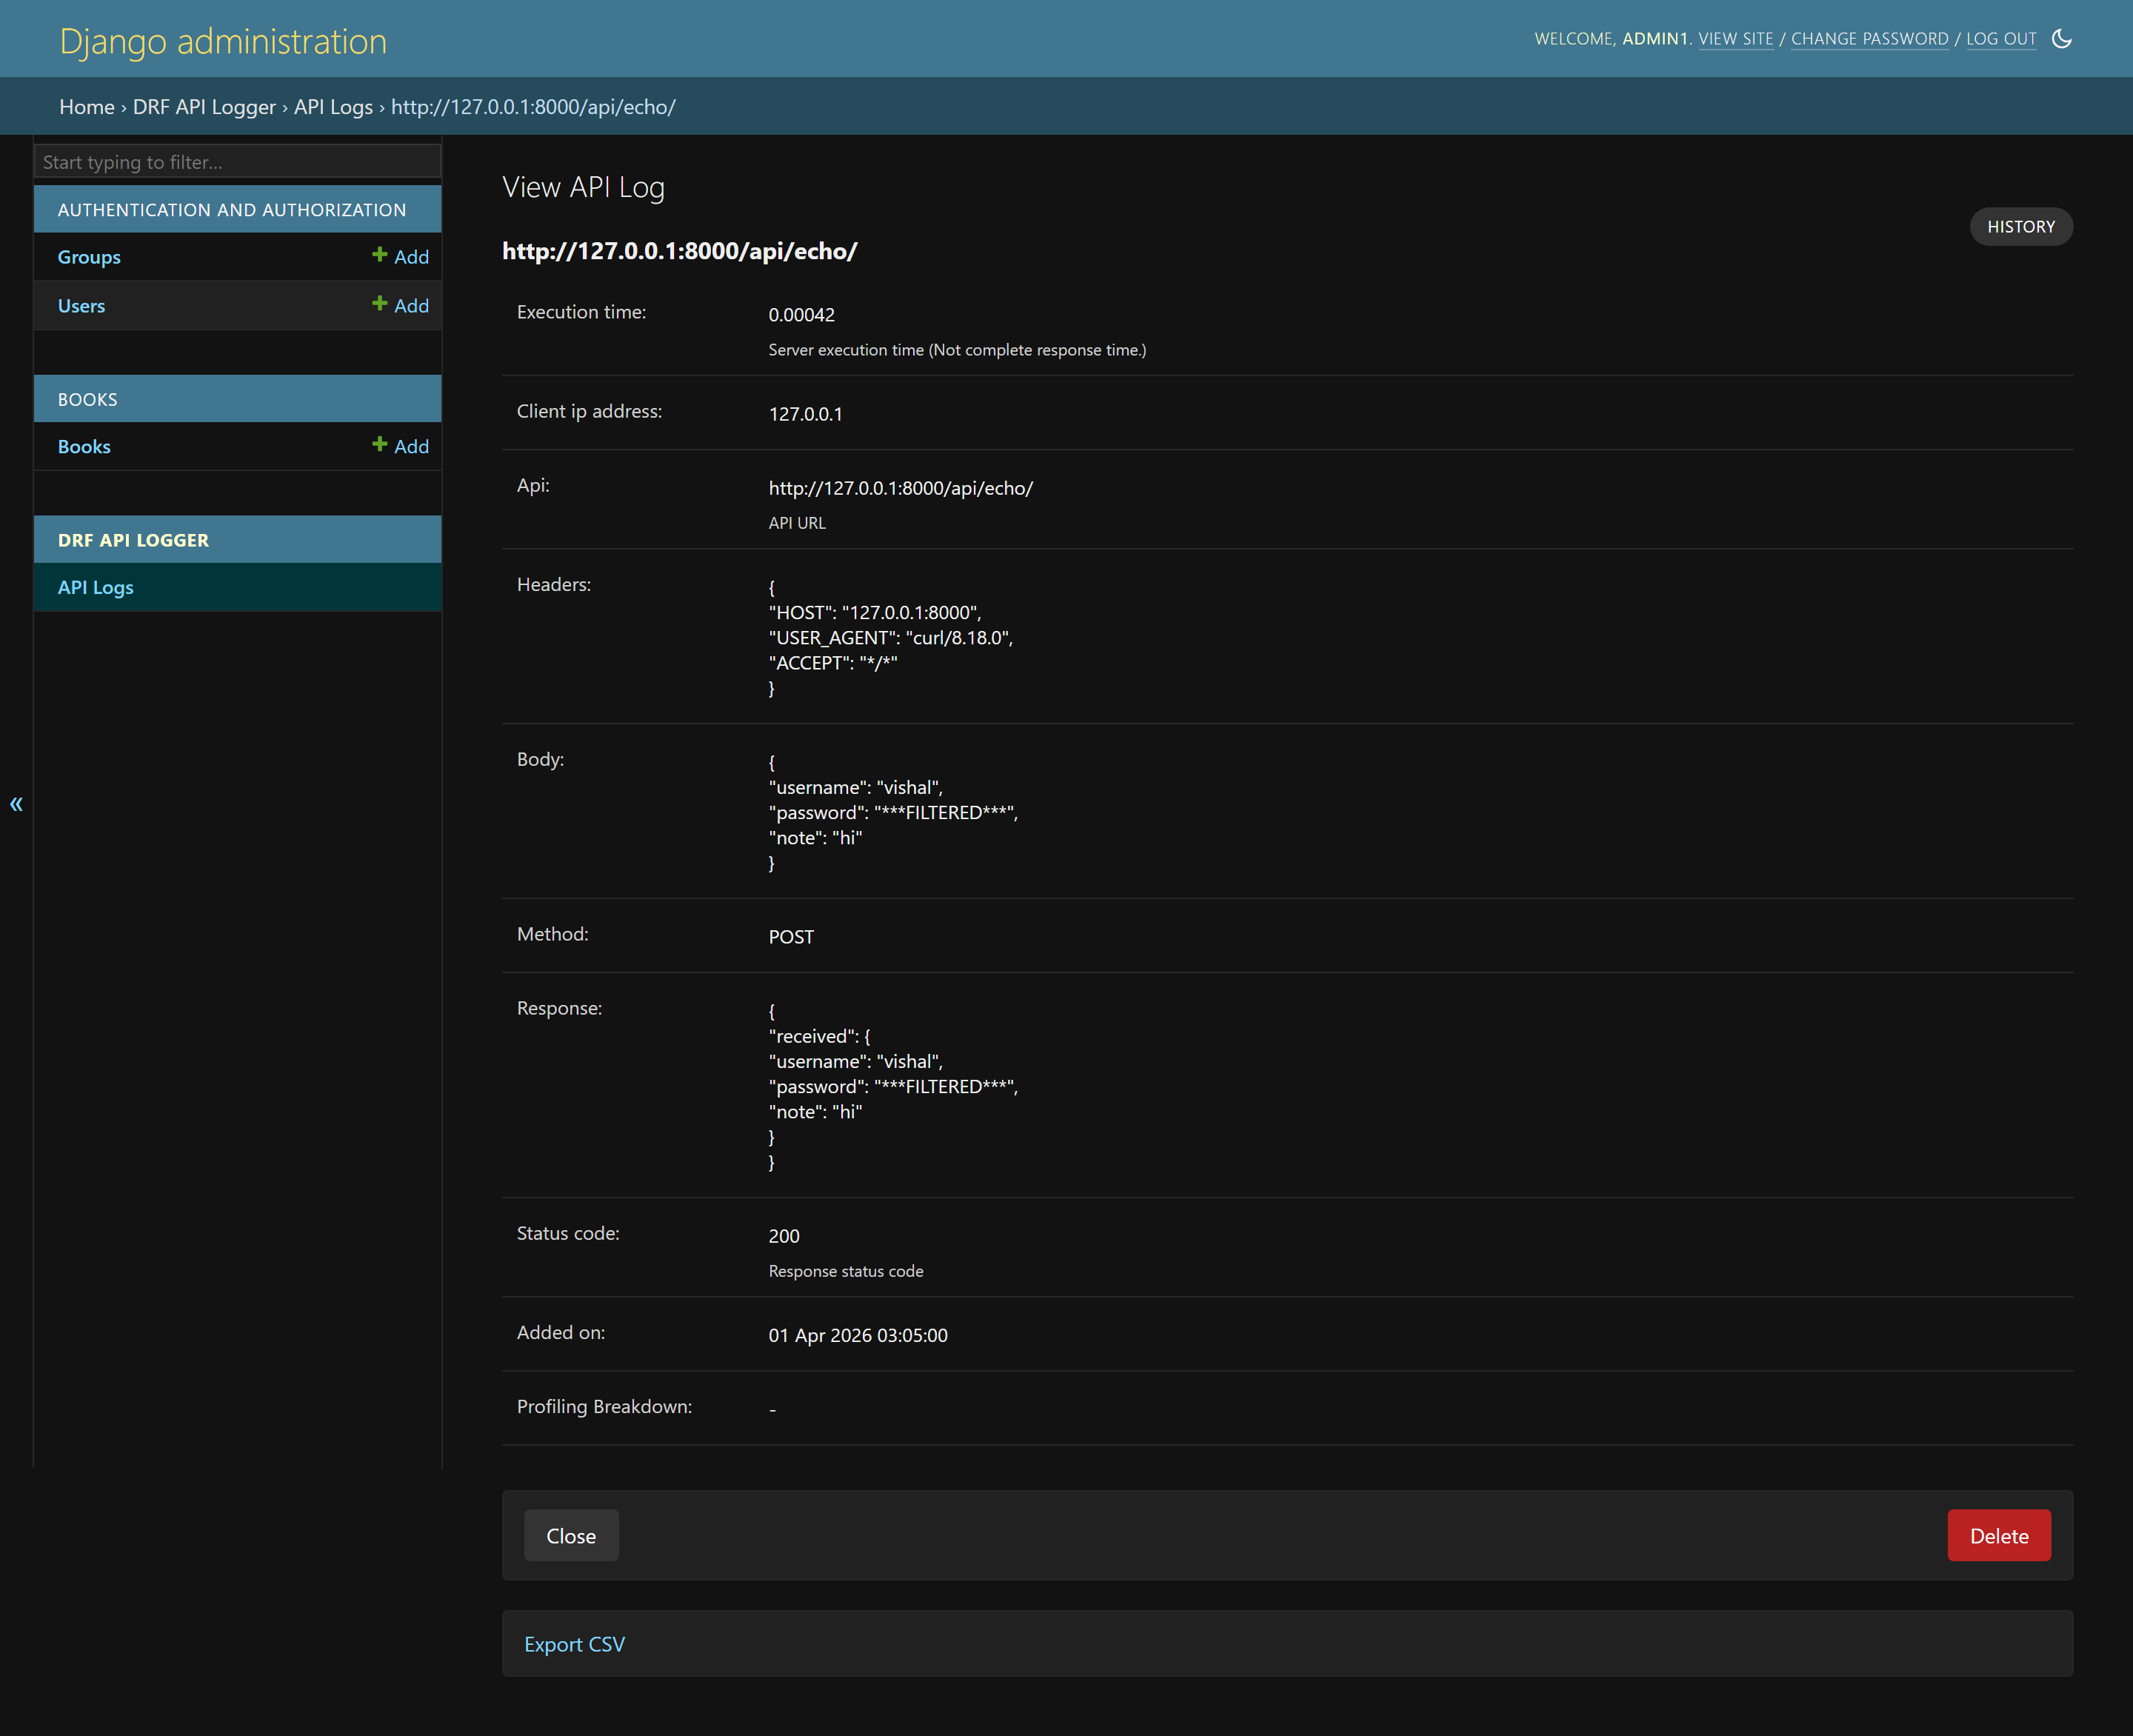The image size is (2133, 1736).
Task: Open DRF API Logger in the breadcrumb
Action: [x=204, y=107]
